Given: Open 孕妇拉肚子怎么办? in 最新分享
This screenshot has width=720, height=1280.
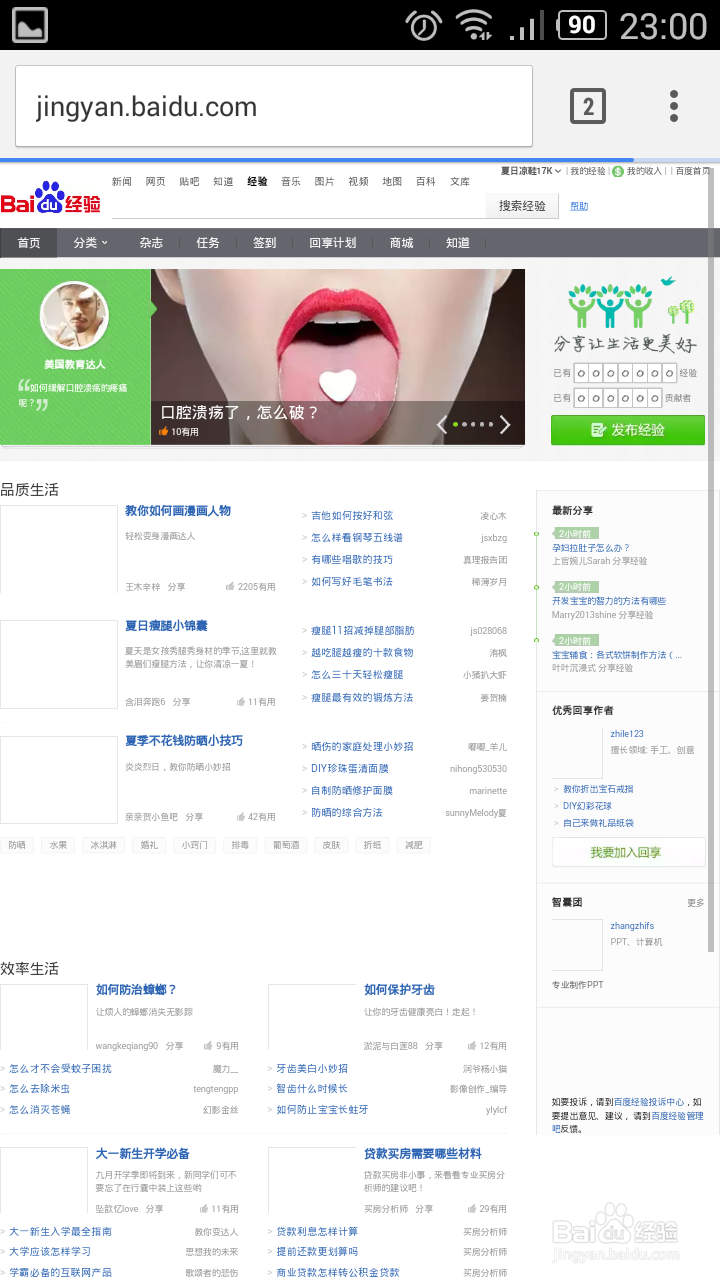Looking at the screenshot, I should (x=591, y=548).
